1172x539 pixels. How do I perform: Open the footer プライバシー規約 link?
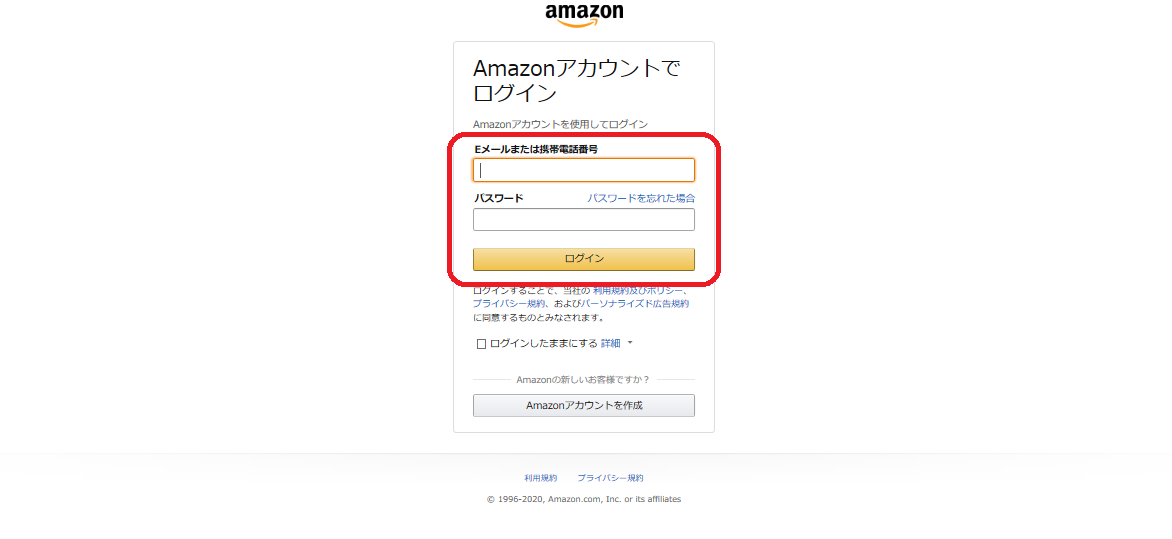(610, 478)
